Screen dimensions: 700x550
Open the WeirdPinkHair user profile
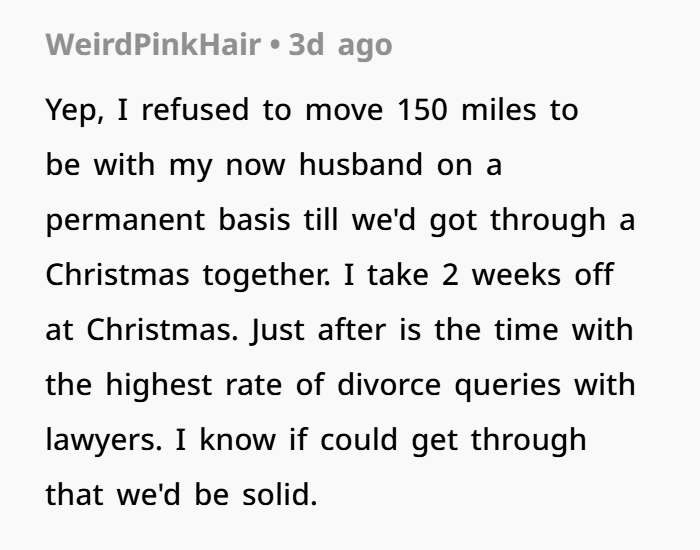155,45
